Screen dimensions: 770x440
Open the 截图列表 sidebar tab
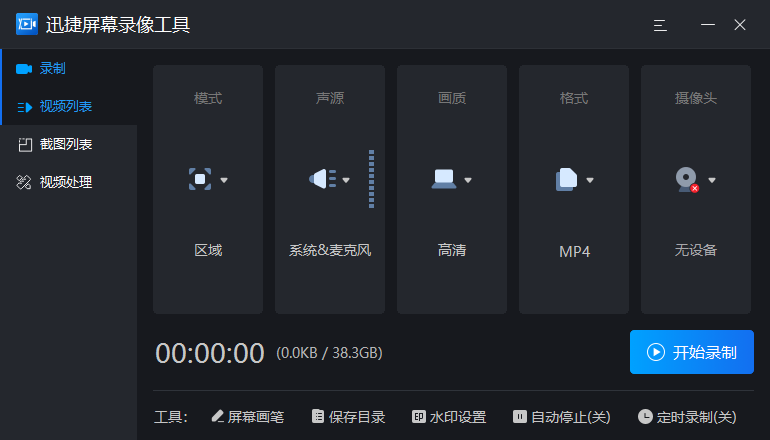[69, 144]
